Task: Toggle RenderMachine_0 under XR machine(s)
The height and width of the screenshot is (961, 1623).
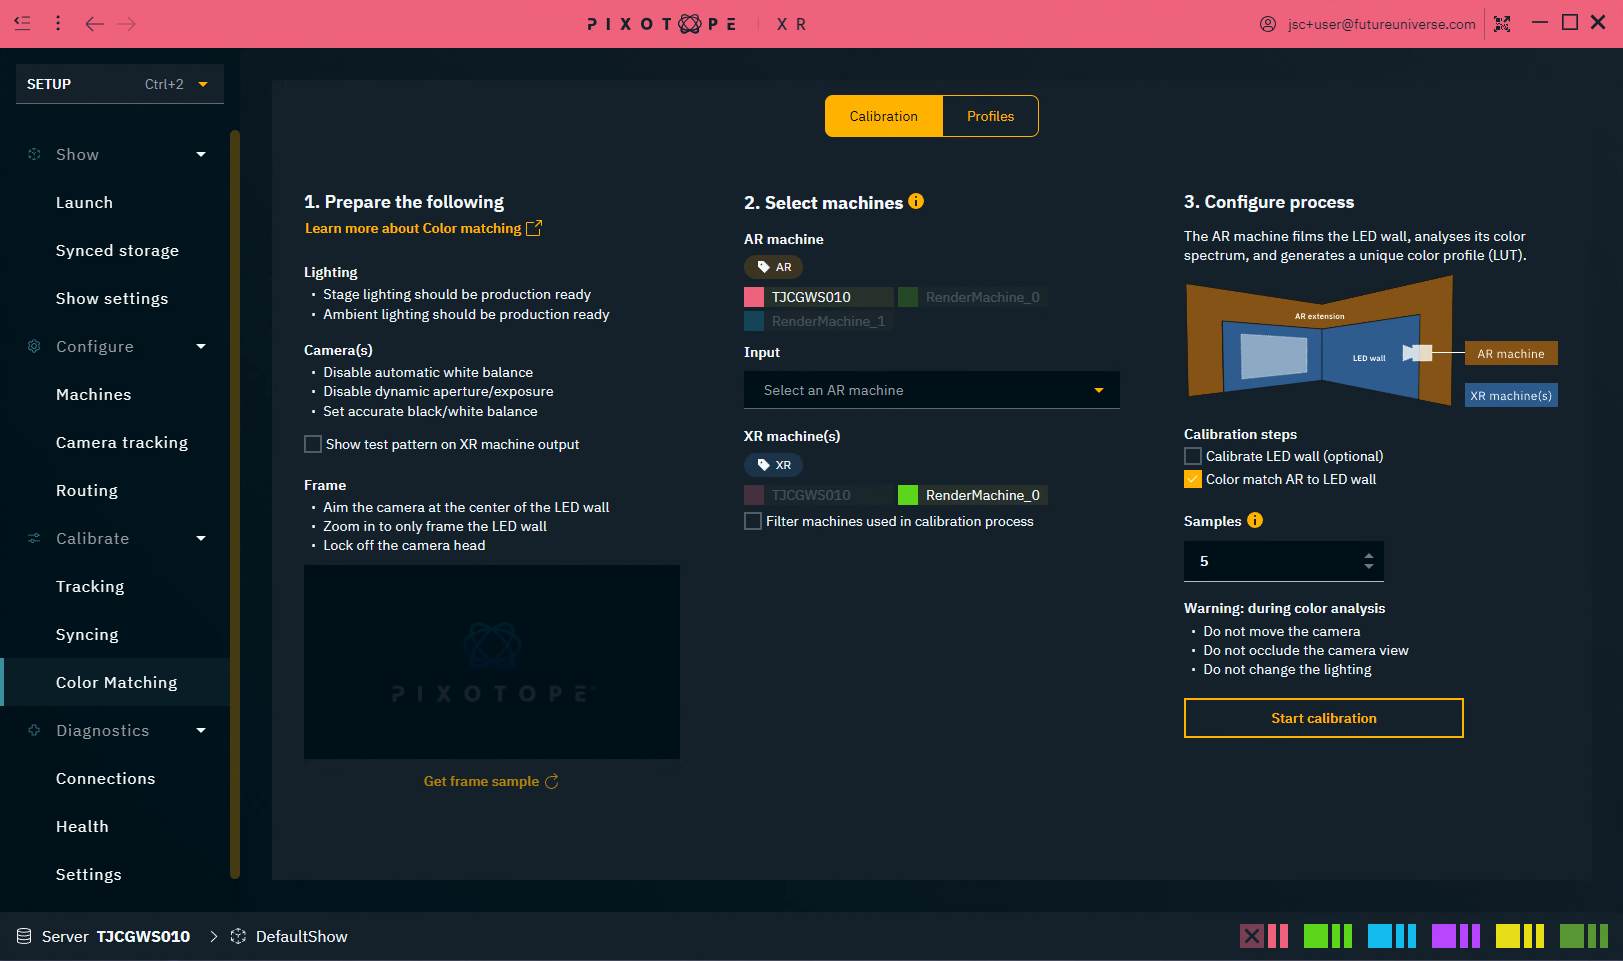Action: tap(973, 495)
